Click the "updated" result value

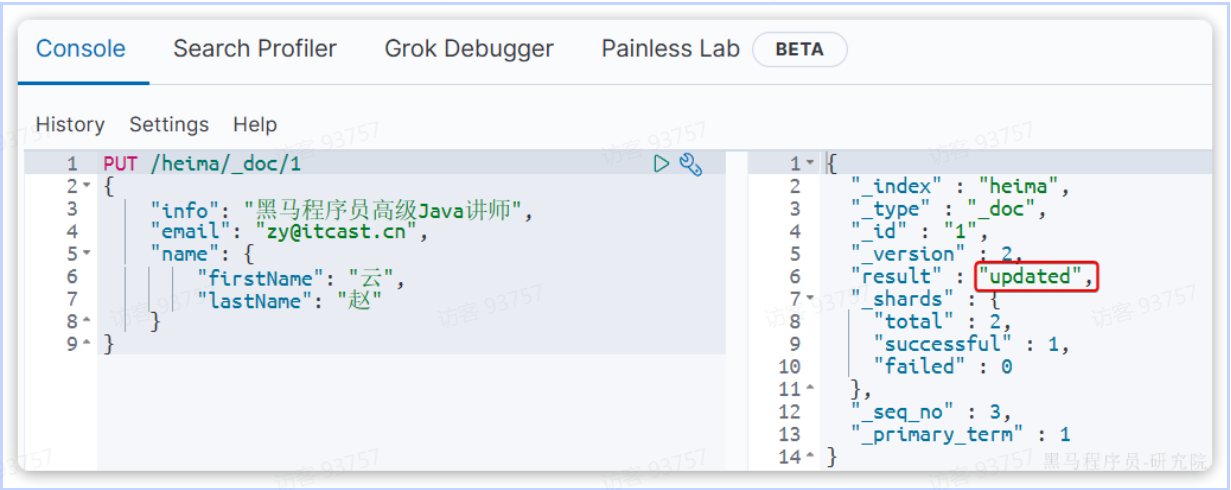(1032, 277)
